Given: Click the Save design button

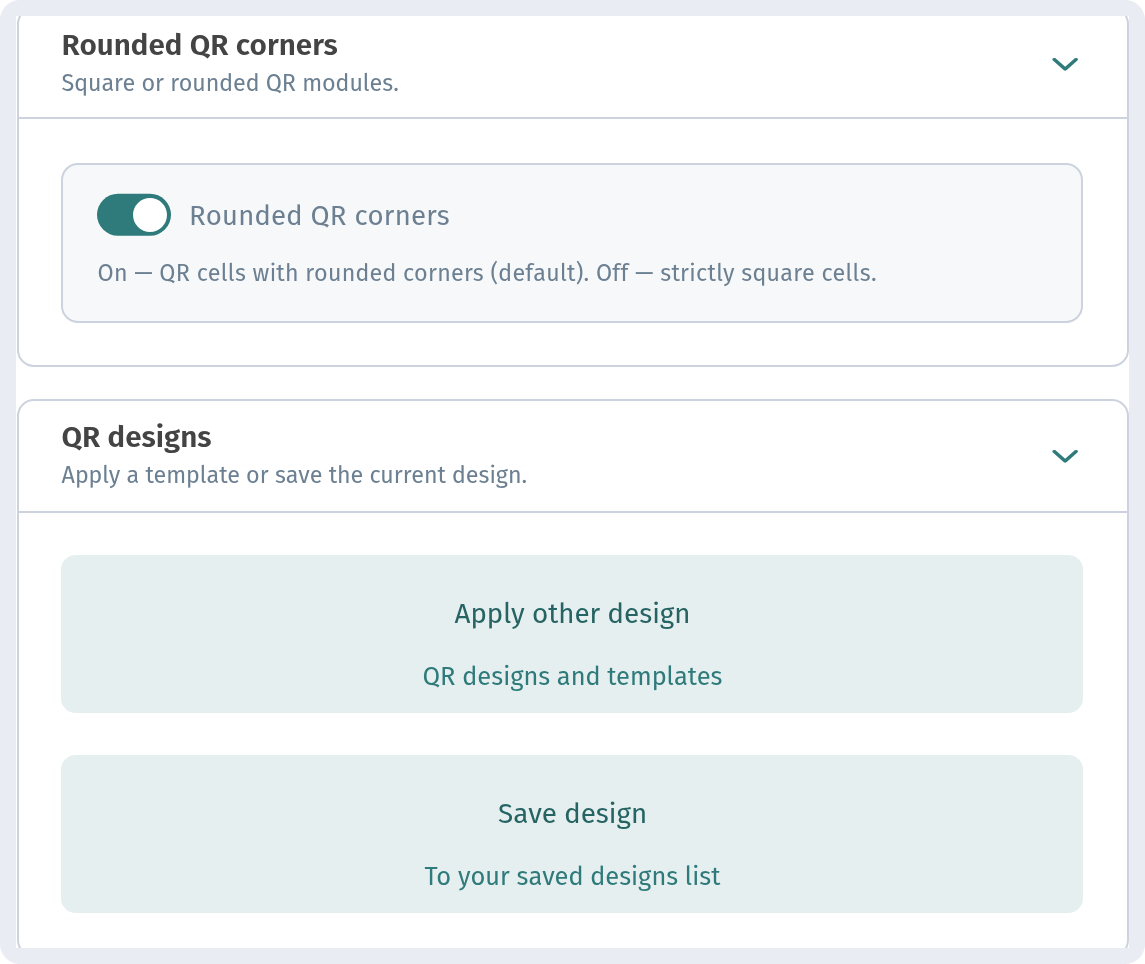Looking at the screenshot, I should pos(572,834).
